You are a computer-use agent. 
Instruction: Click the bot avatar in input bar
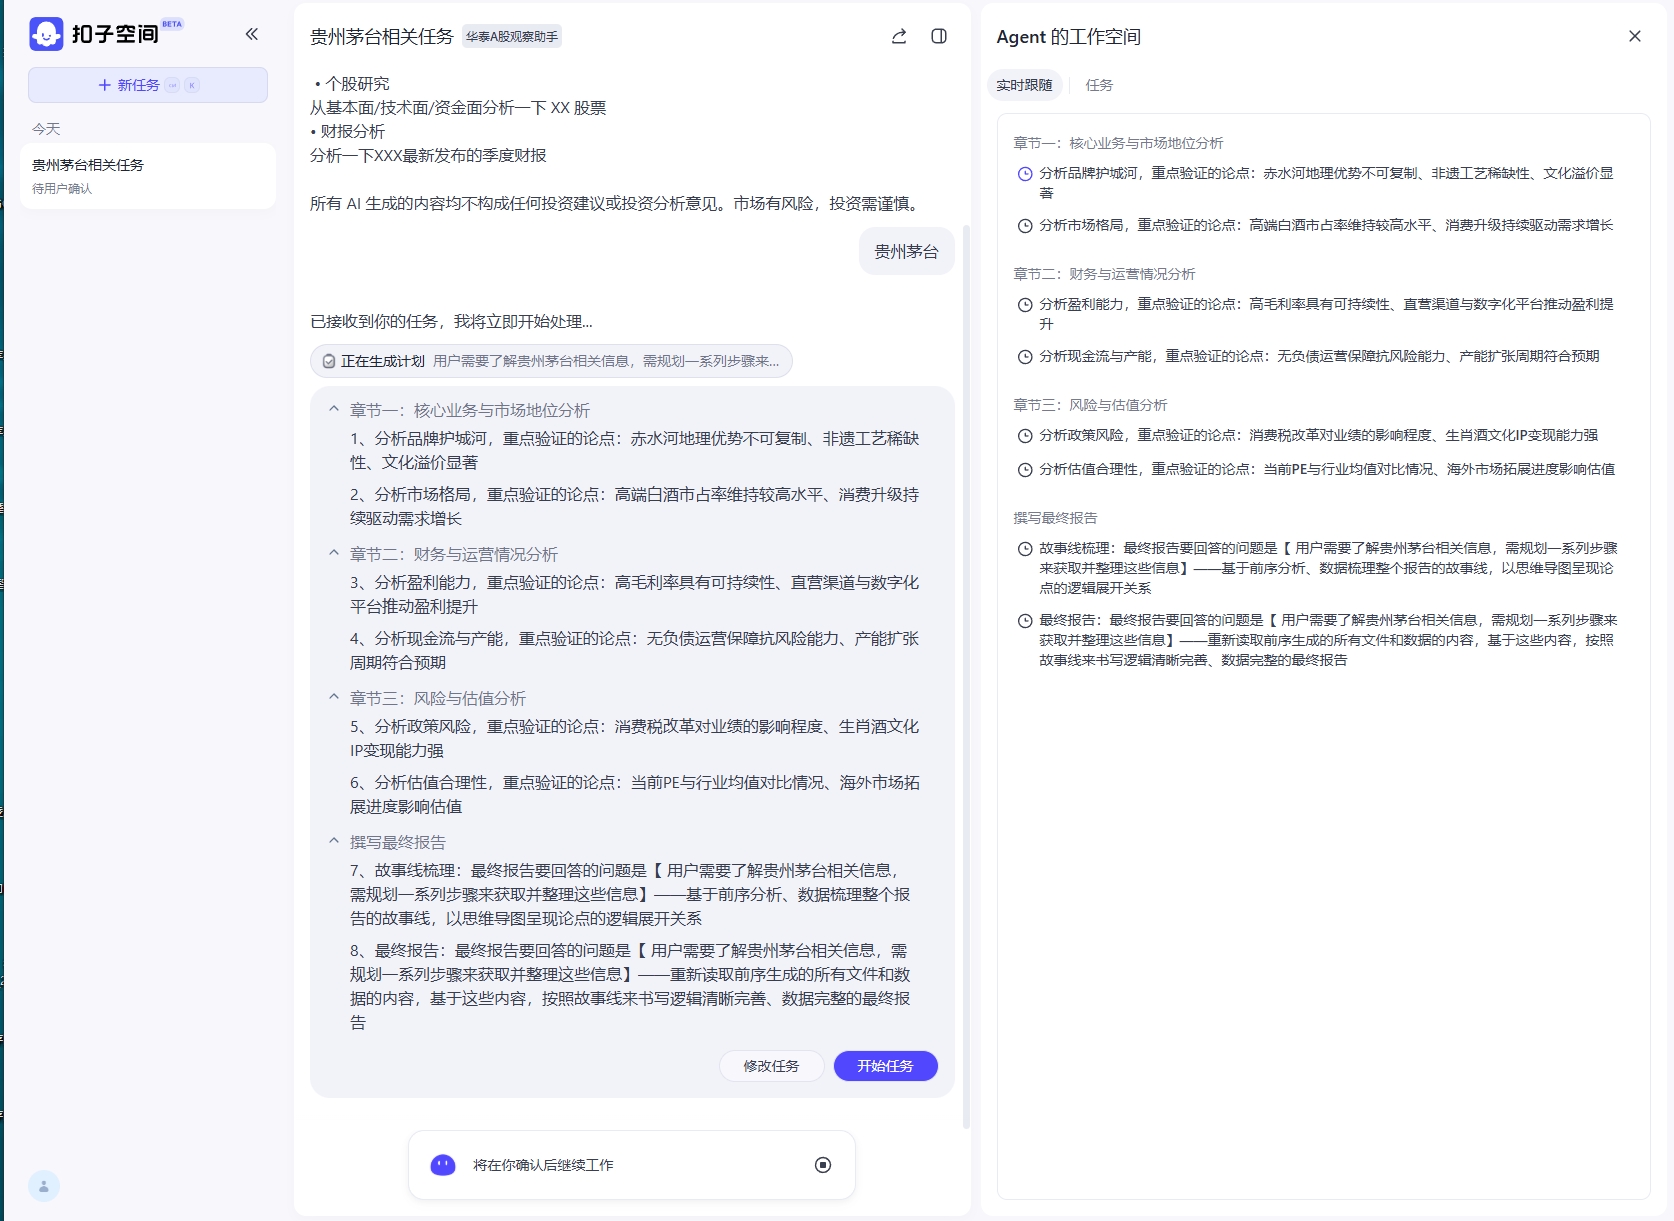point(443,1165)
